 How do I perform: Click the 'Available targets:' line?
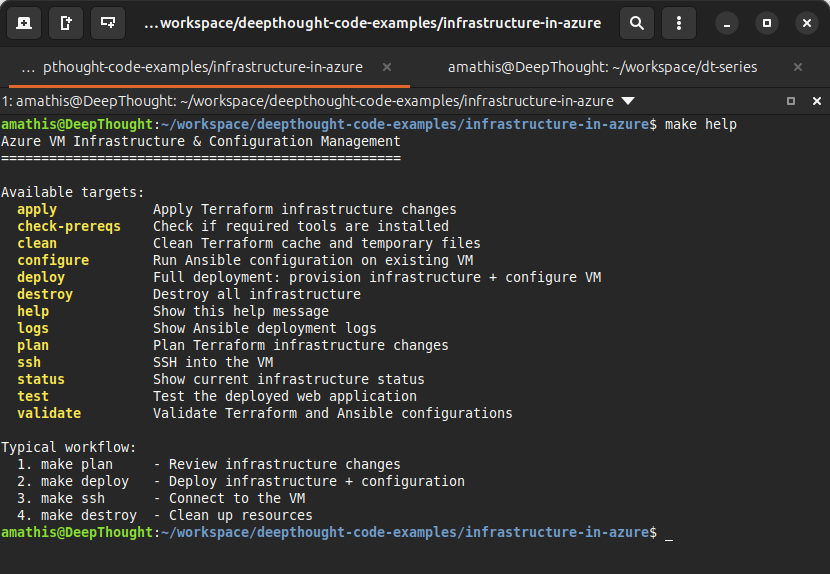(73, 192)
